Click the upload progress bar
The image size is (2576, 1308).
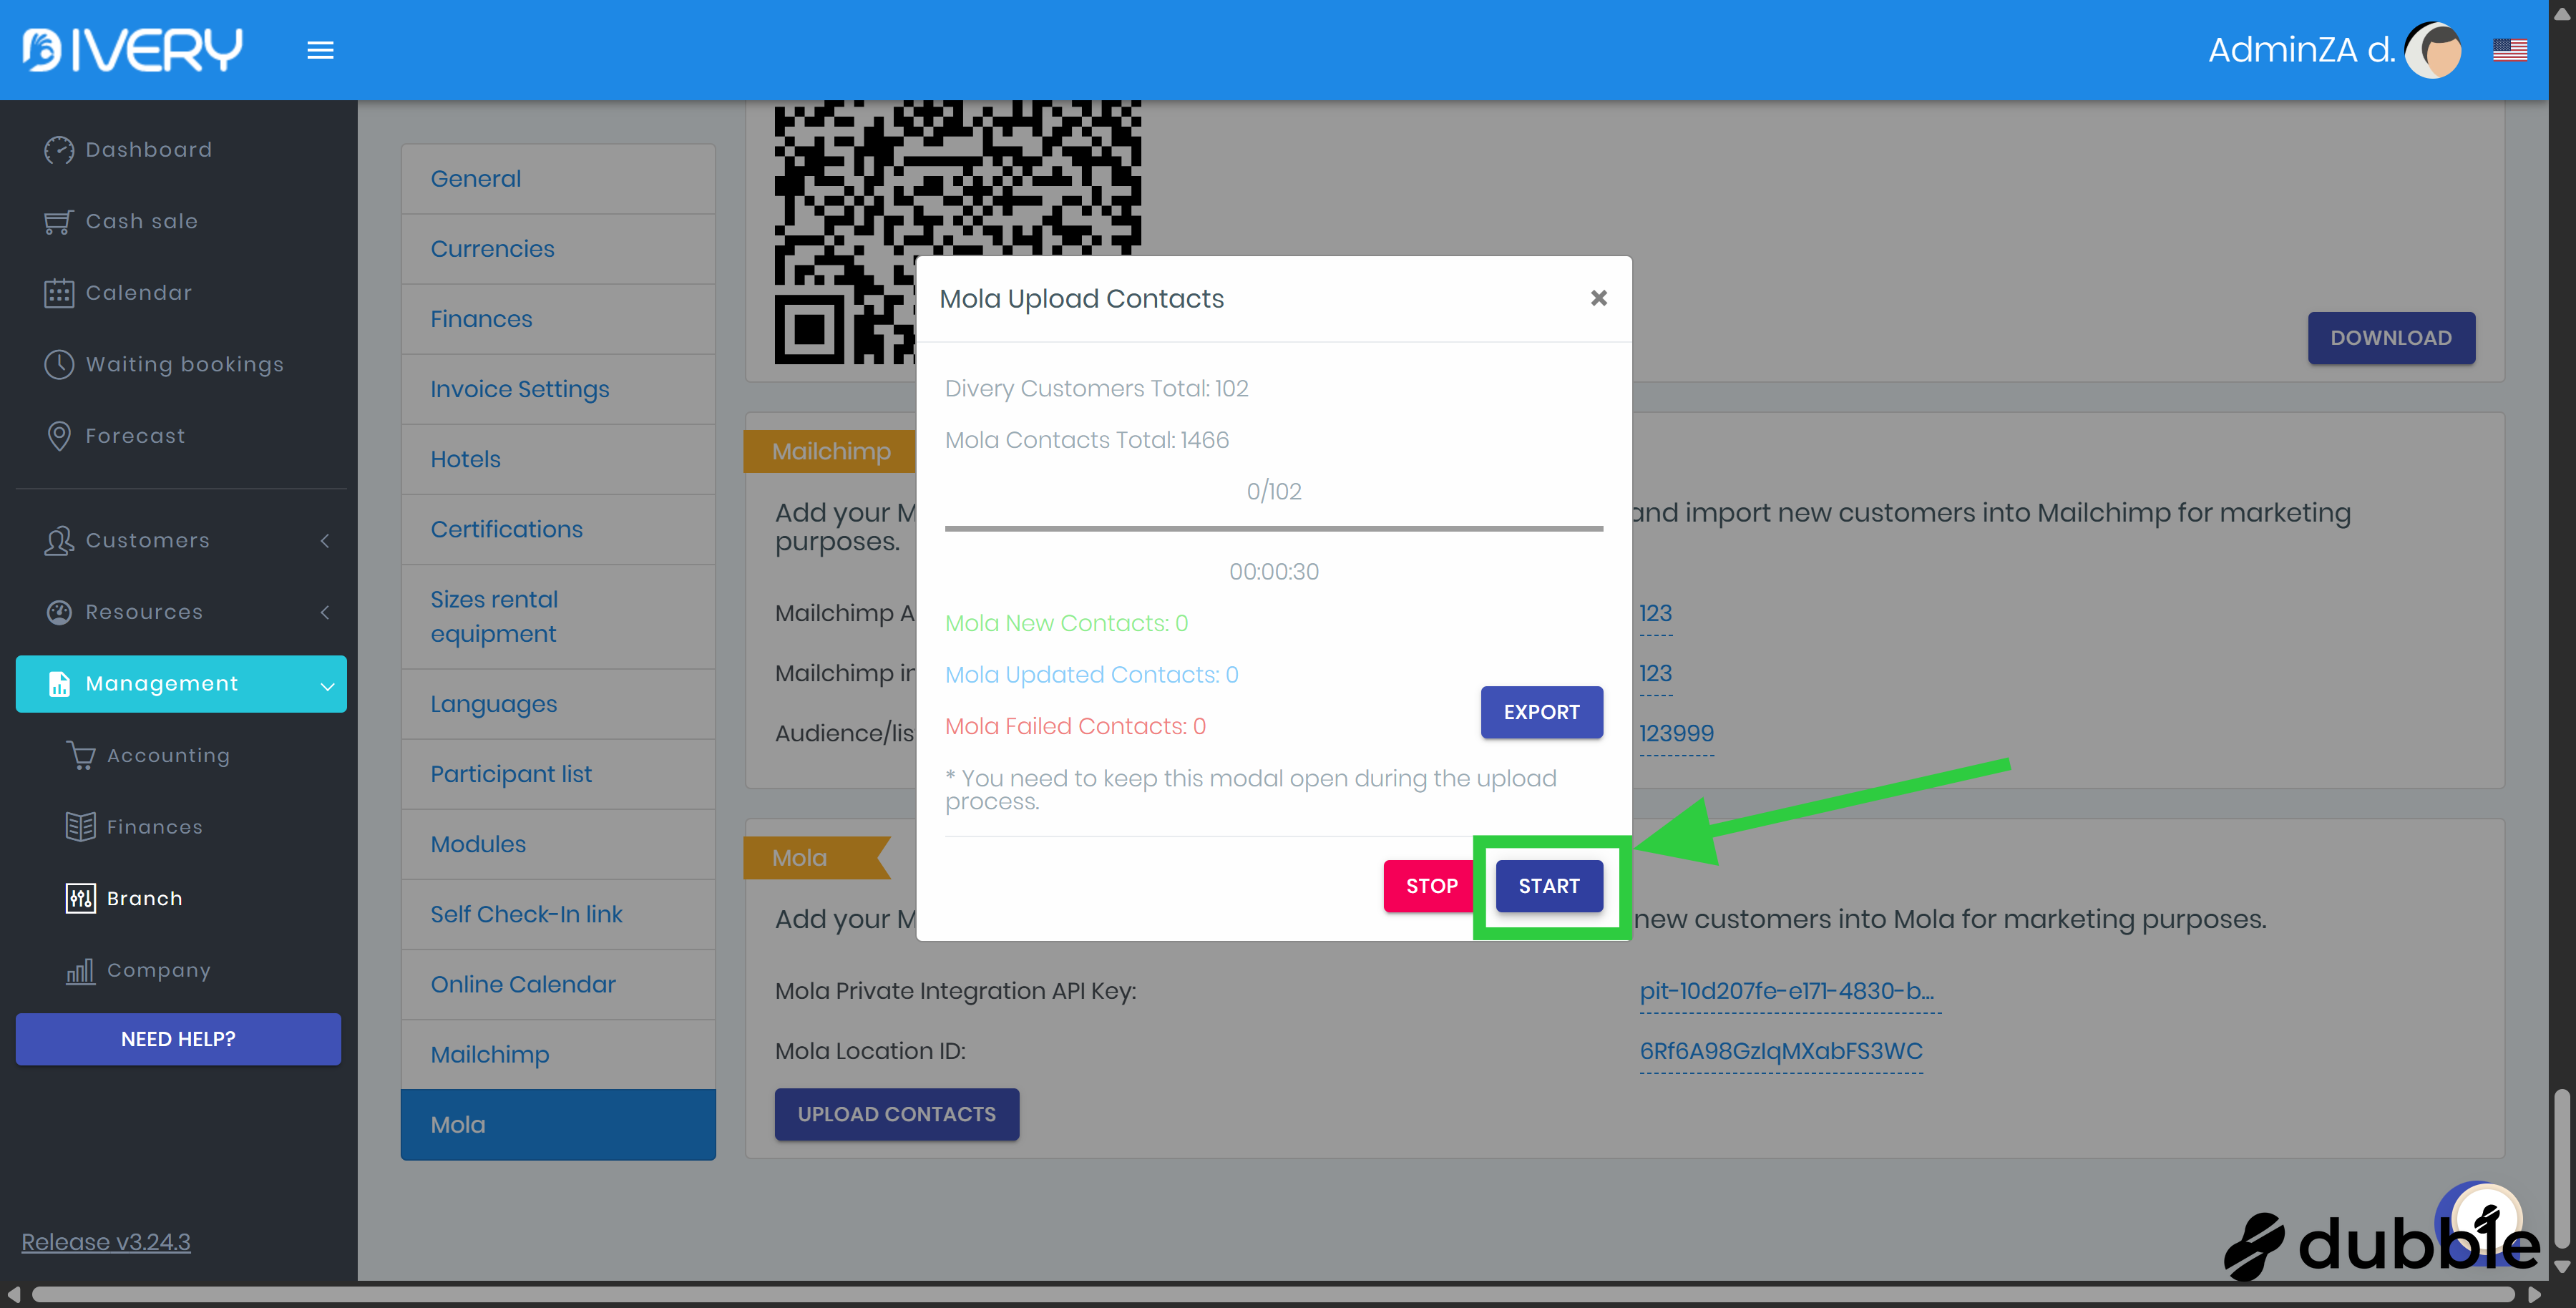[x=1273, y=528]
